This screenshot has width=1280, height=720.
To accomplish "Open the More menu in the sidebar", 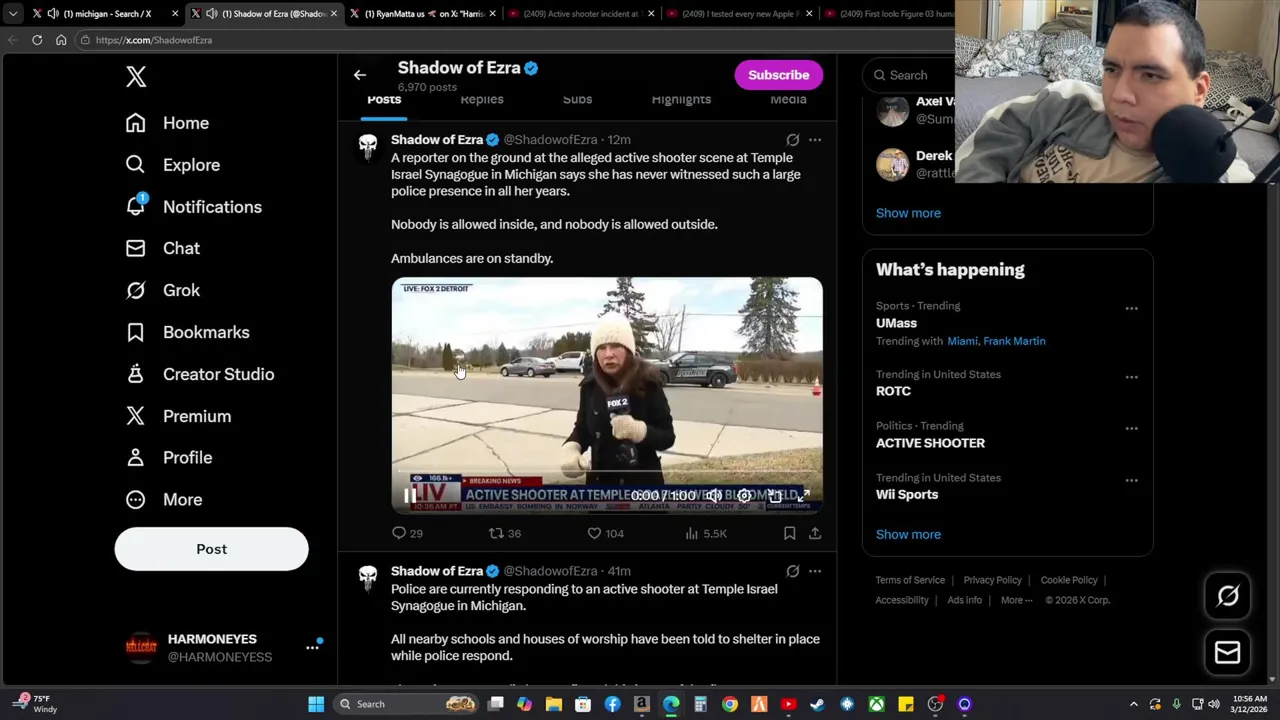I will coord(163,499).
